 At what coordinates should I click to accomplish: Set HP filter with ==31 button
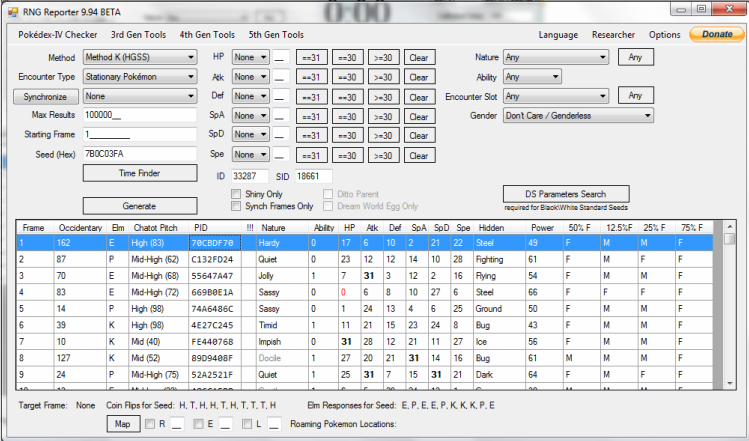click(x=311, y=57)
